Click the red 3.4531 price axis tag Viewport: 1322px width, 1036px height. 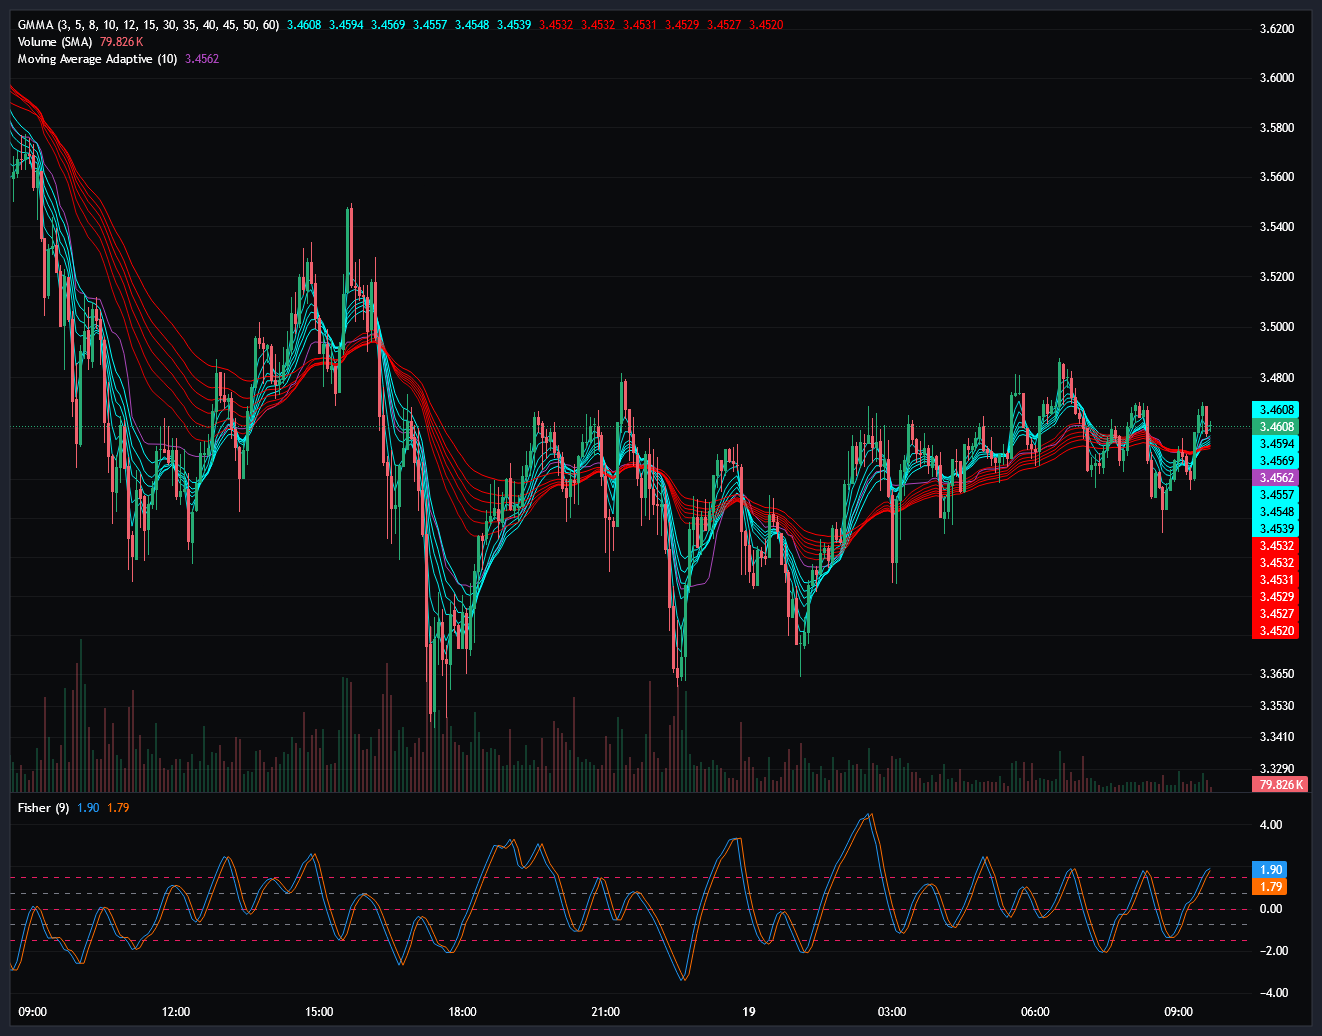[x=1275, y=580]
